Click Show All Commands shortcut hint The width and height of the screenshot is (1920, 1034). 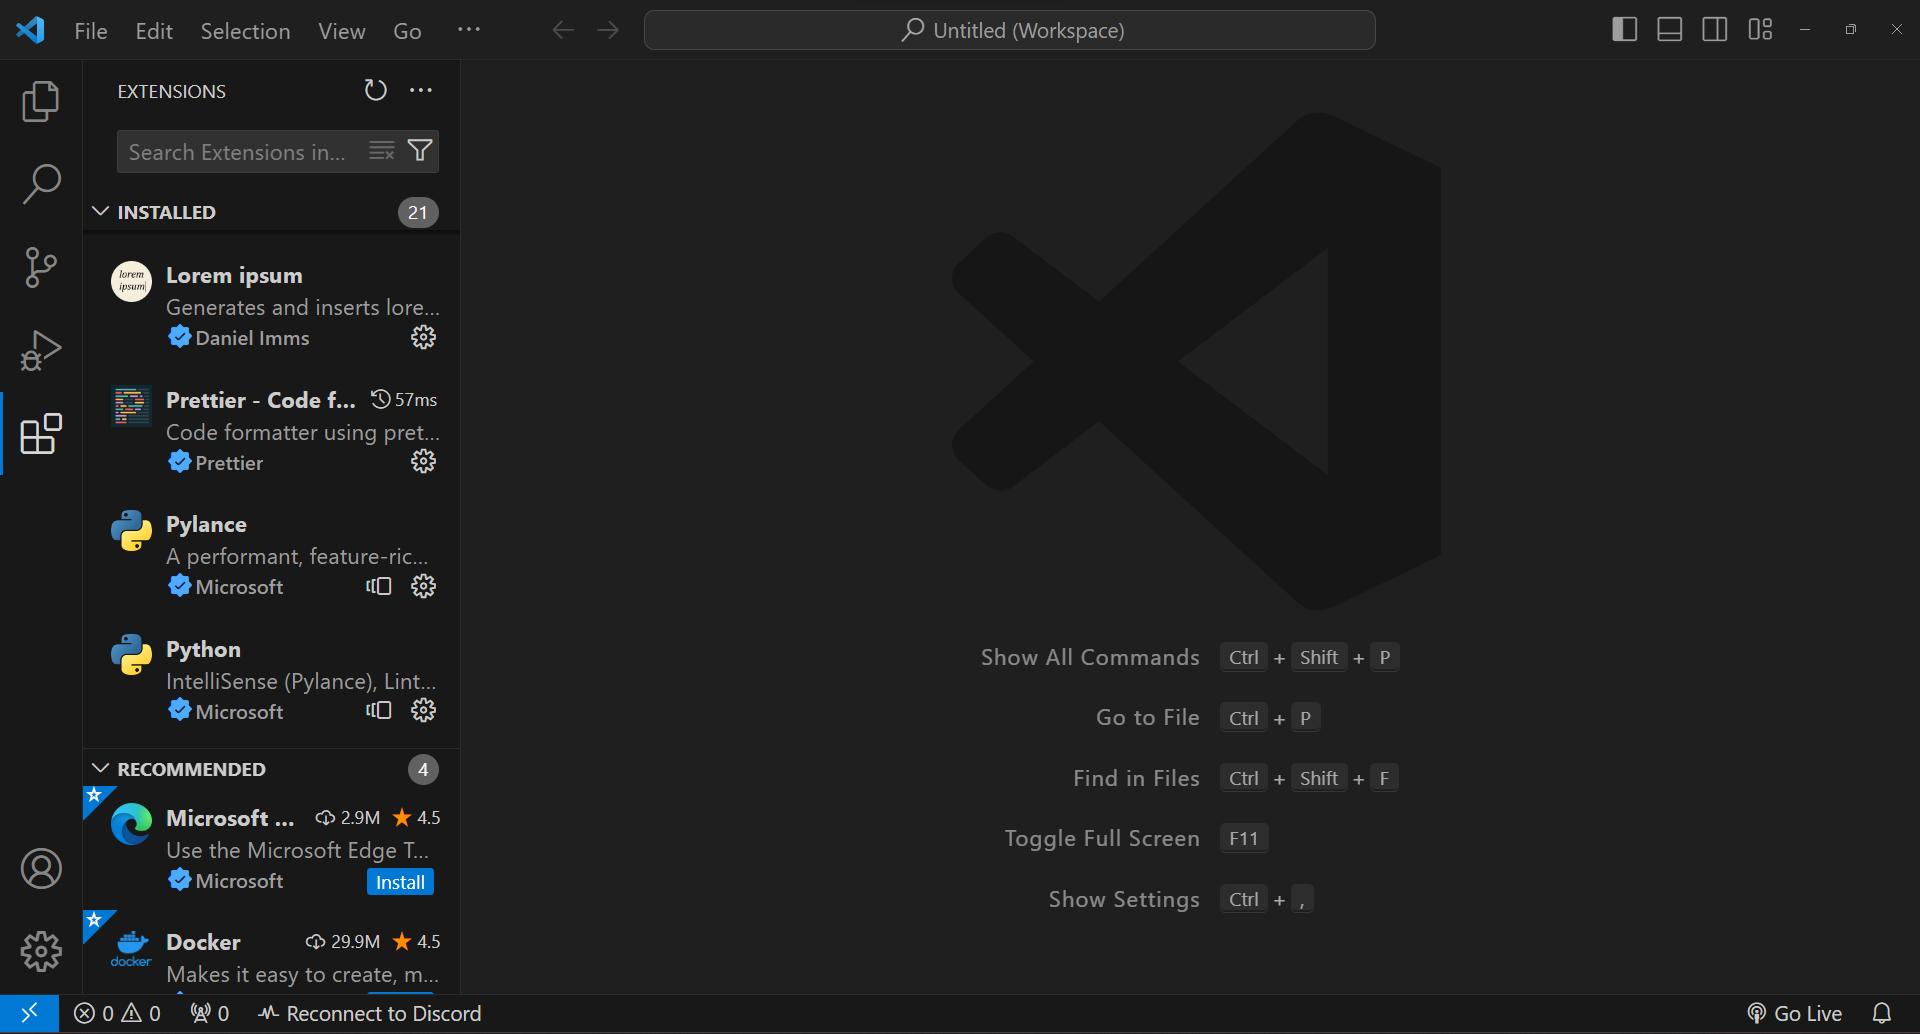1189,657
